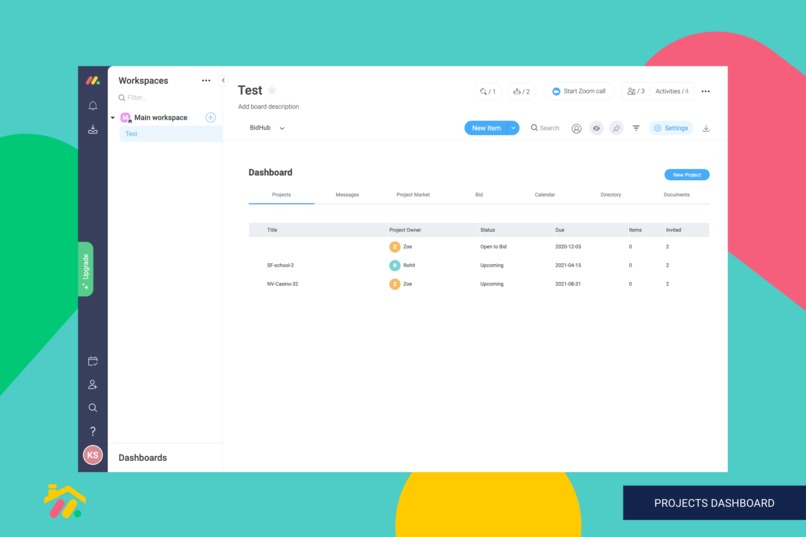The height and width of the screenshot is (537, 806).
Task: Click the Due column header
Action: point(560,230)
